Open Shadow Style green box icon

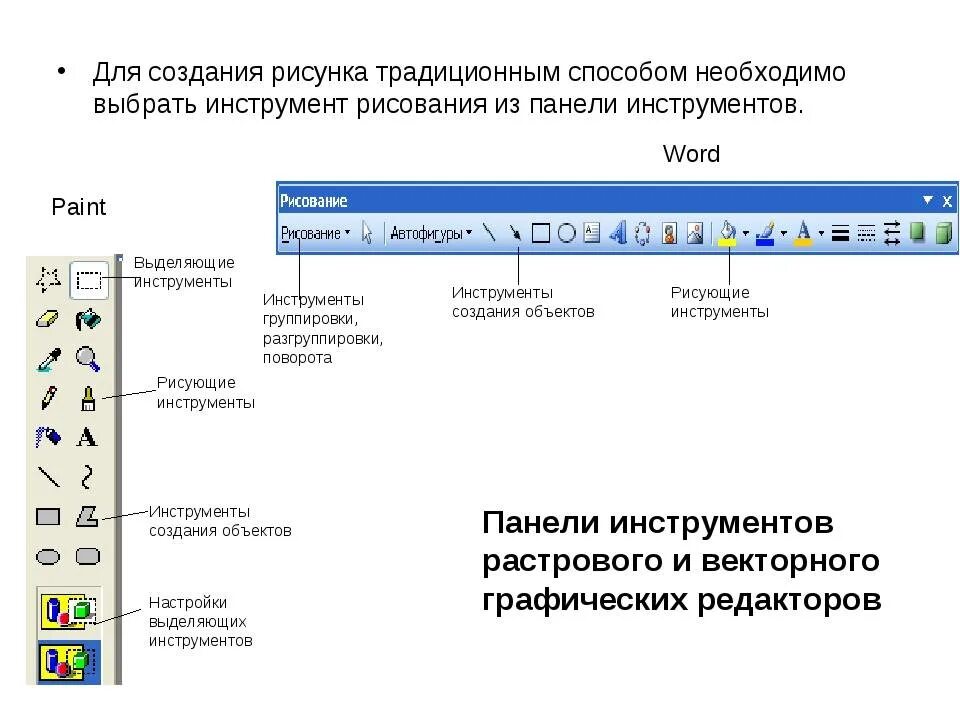(x=917, y=233)
